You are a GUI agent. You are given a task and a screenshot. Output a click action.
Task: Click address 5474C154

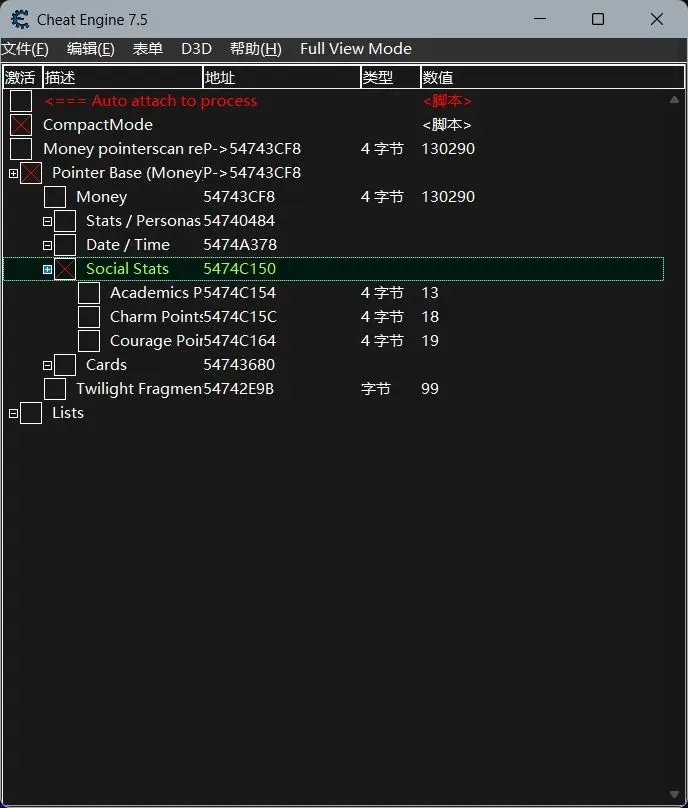click(240, 293)
